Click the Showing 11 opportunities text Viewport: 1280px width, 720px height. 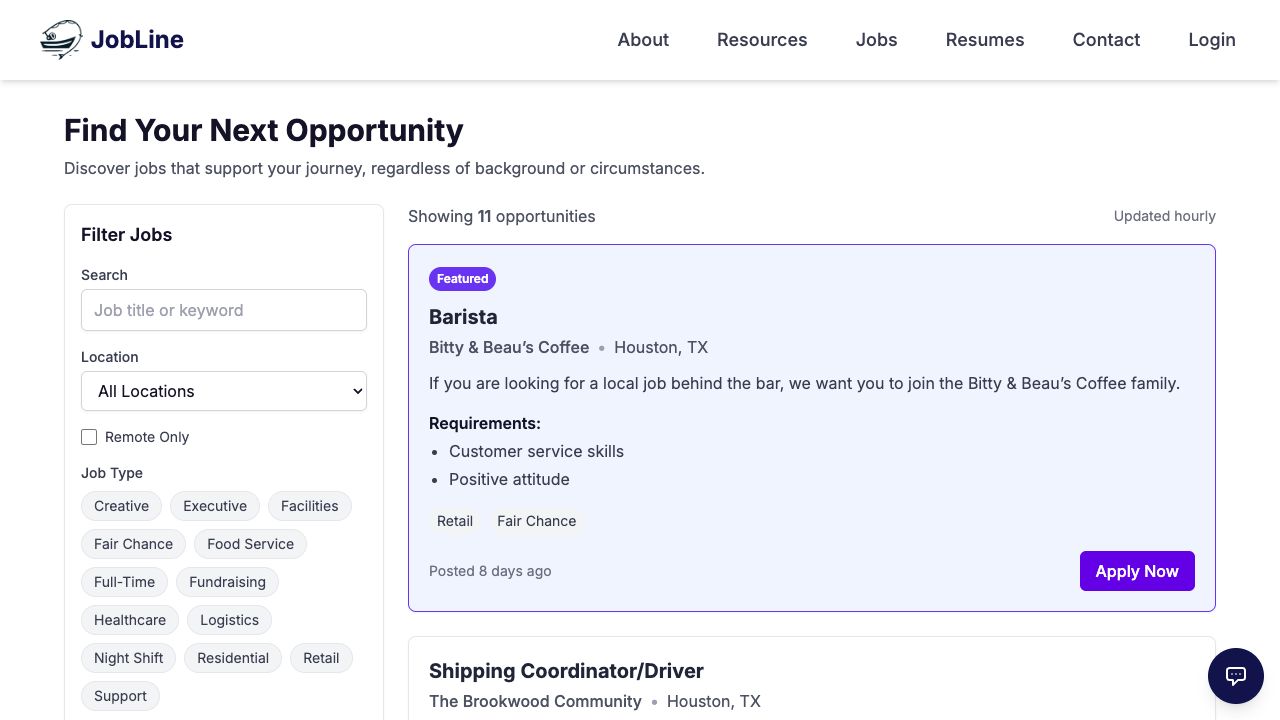(502, 216)
